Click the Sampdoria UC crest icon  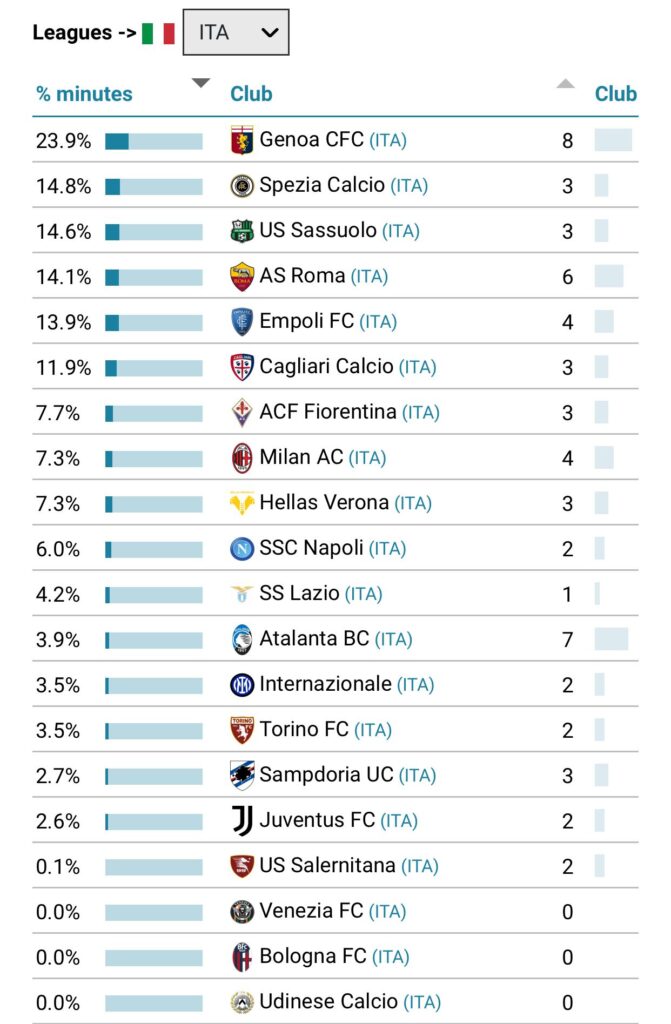click(242, 776)
